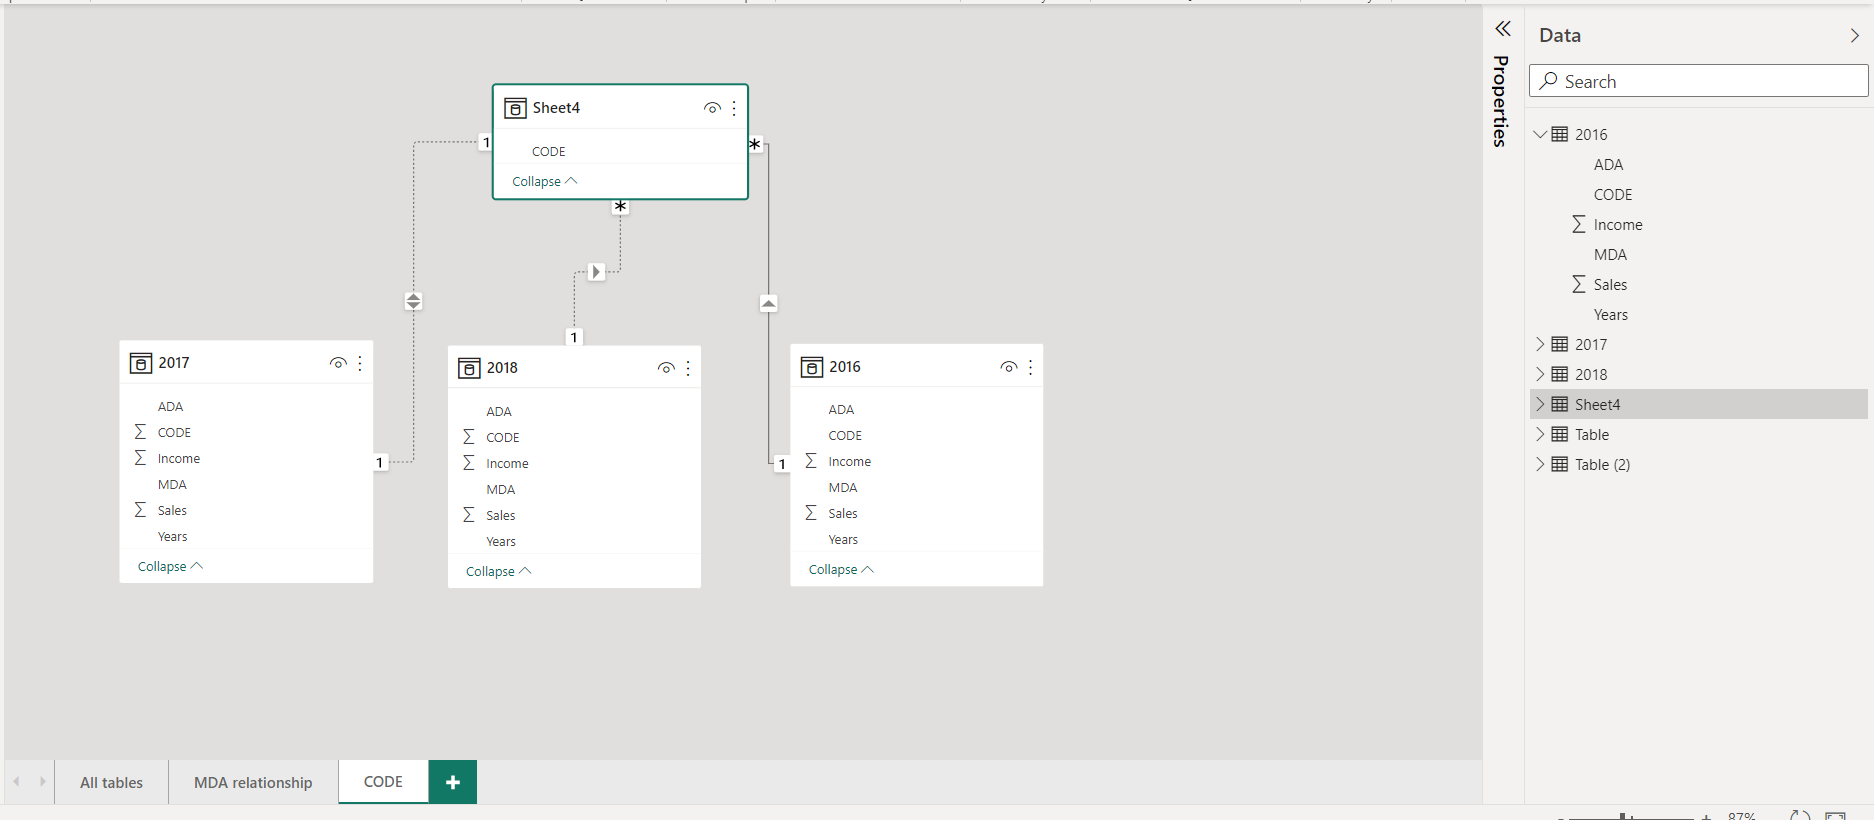Click the Search field in Data pane
1874x820 pixels.
coord(1698,81)
